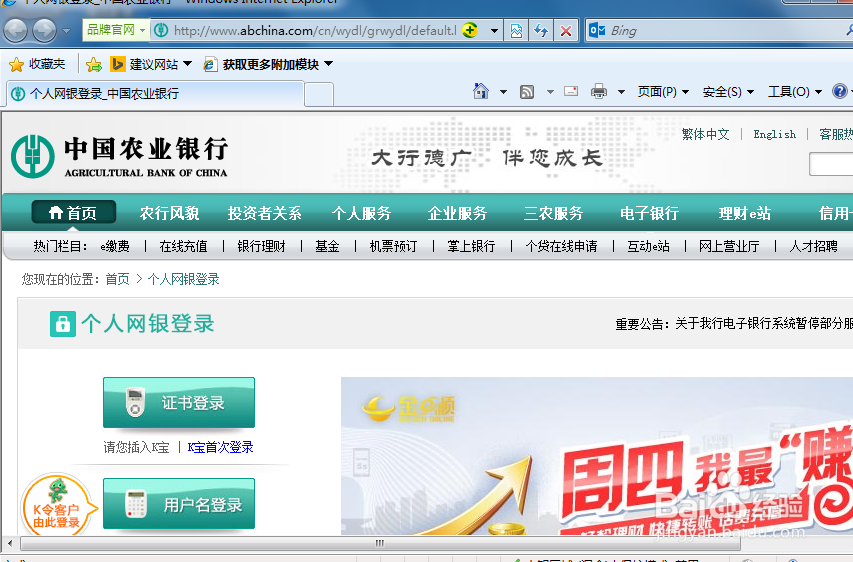Click the K宝首次登录 link

click(x=220, y=447)
